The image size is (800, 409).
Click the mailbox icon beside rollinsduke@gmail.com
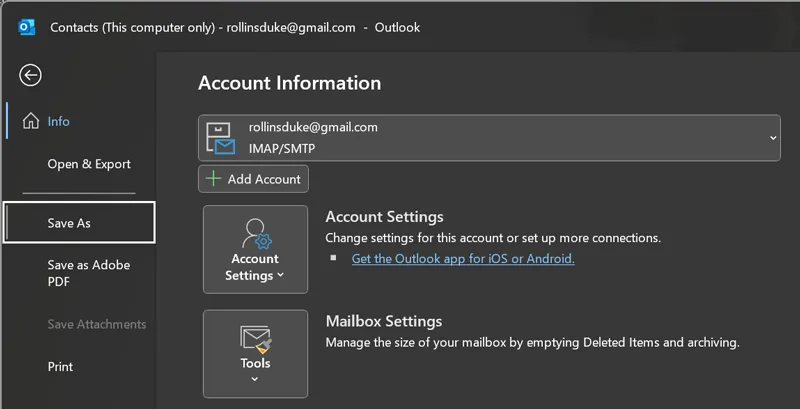[220, 138]
